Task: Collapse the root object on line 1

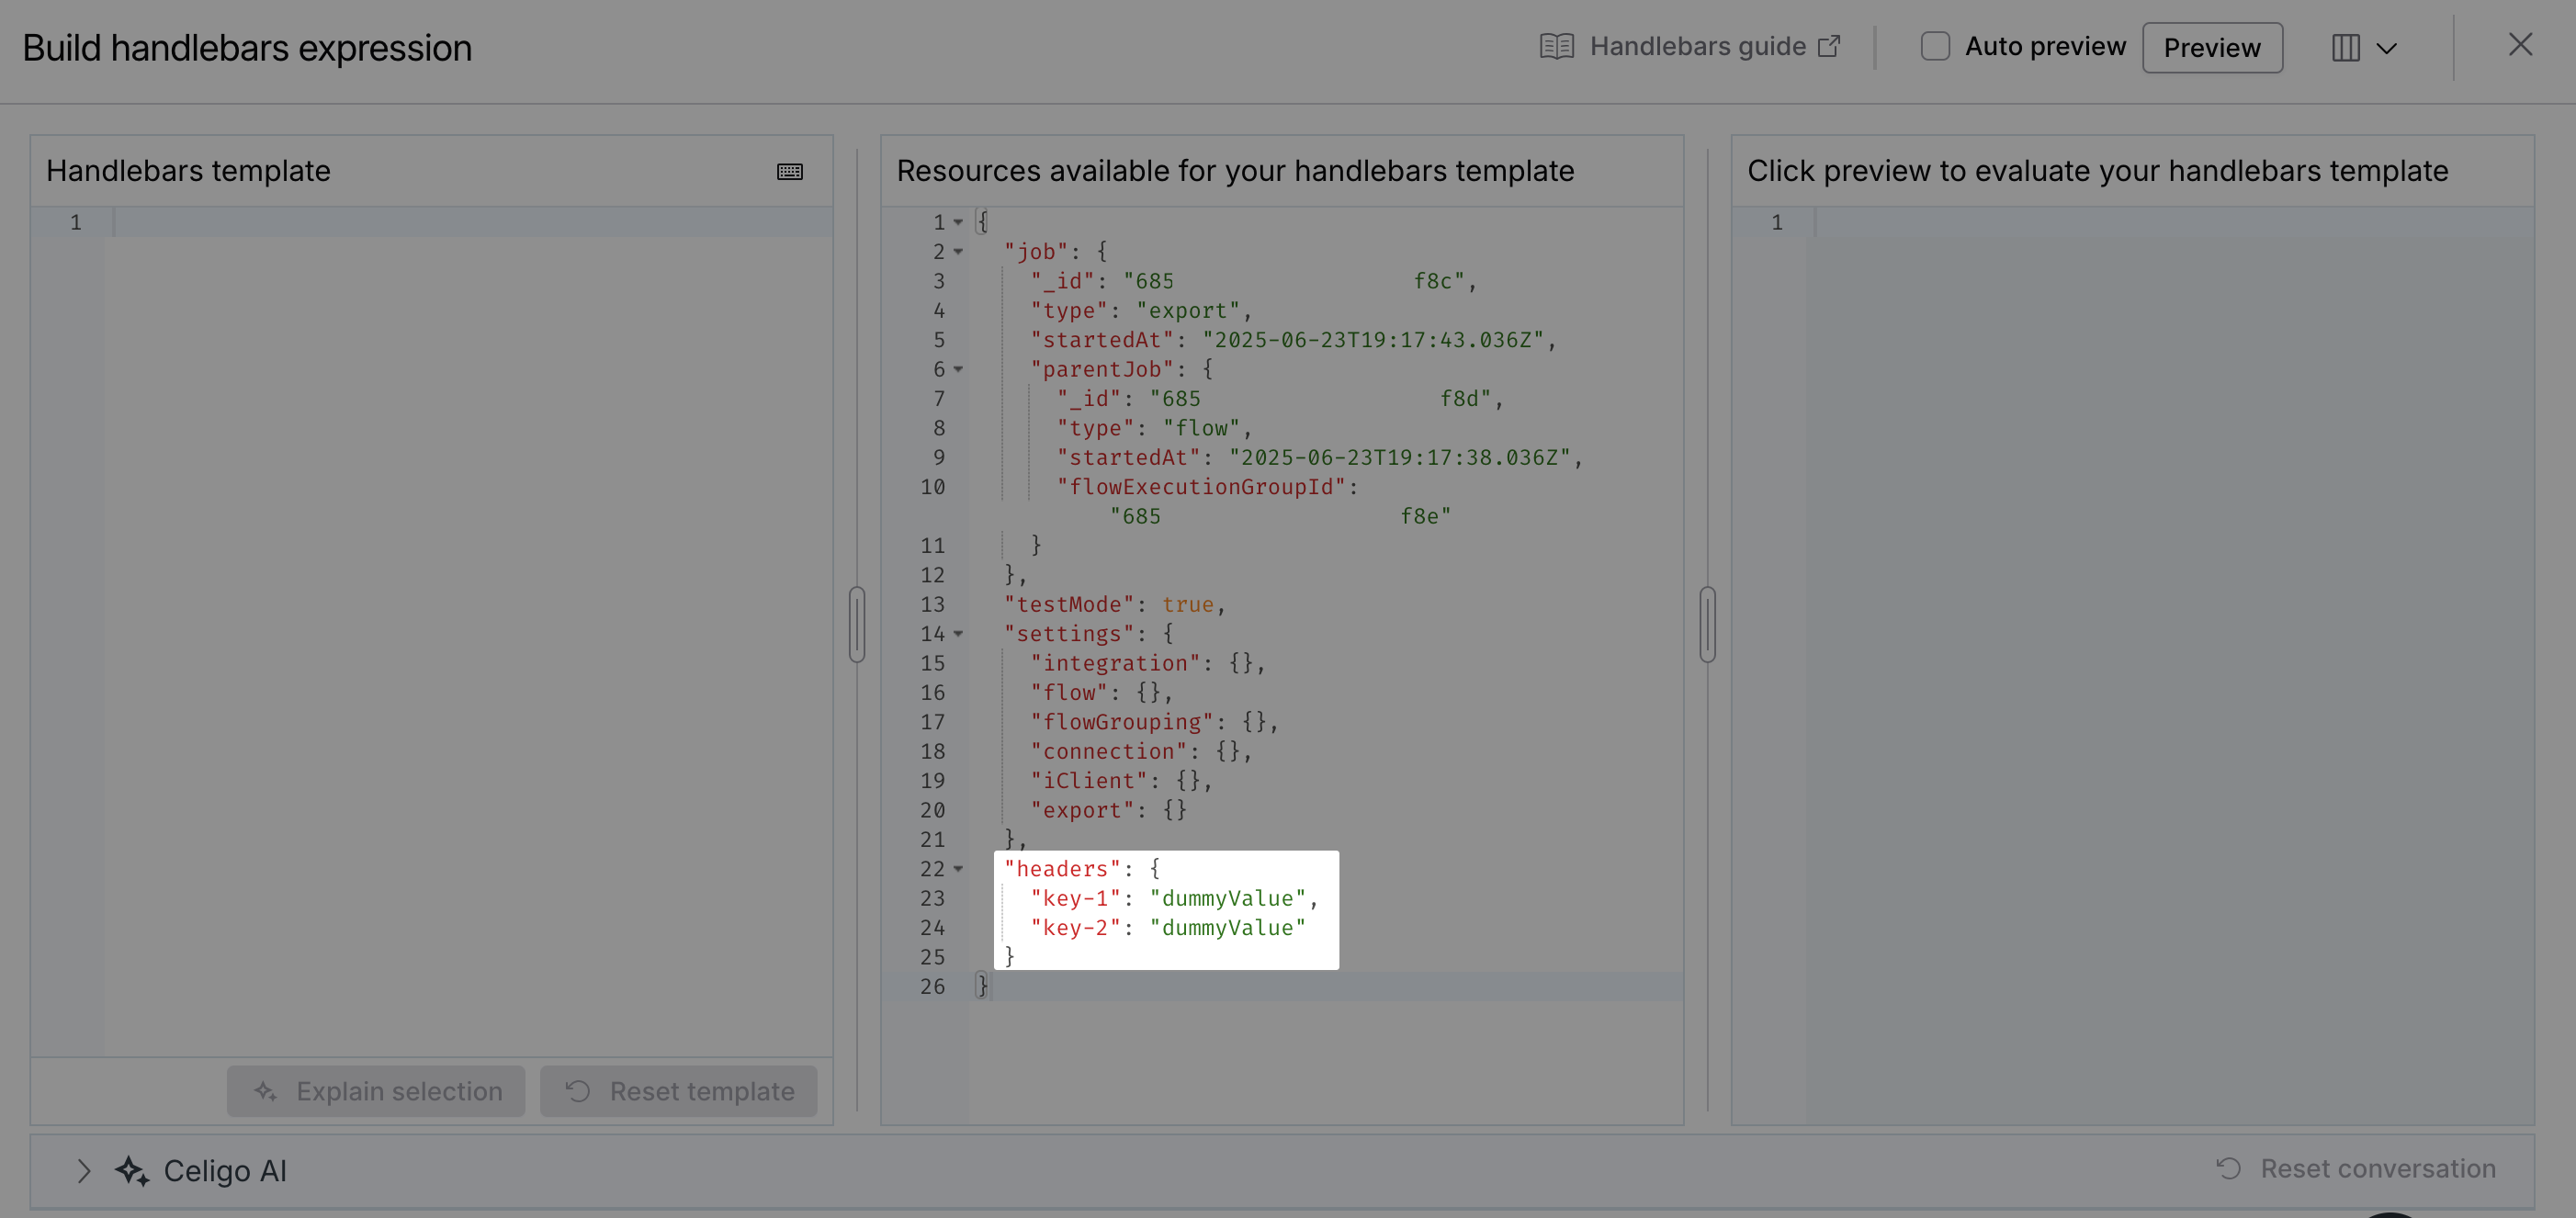Action: [958, 223]
